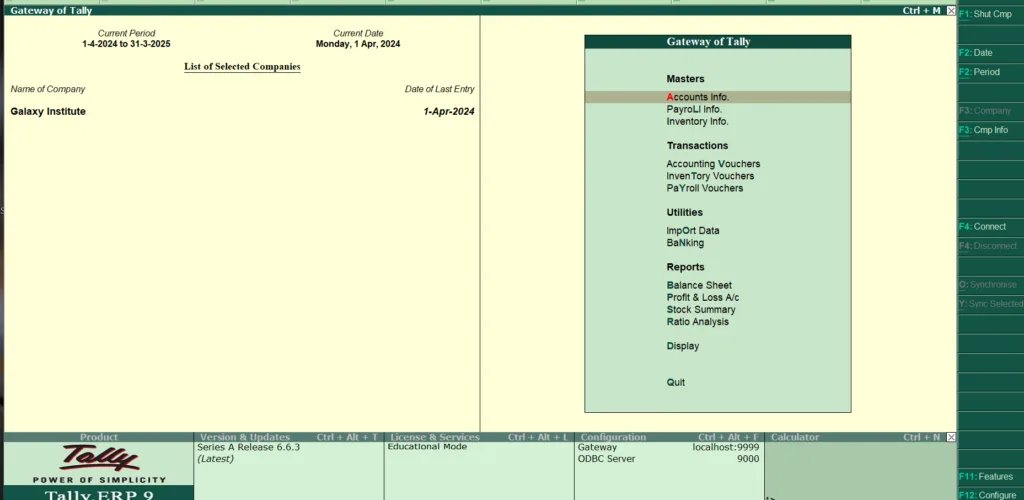Viewport: 1024px width, 500px height.
Task: View Profit & Loss A/c report
Action: click(703, 298)
